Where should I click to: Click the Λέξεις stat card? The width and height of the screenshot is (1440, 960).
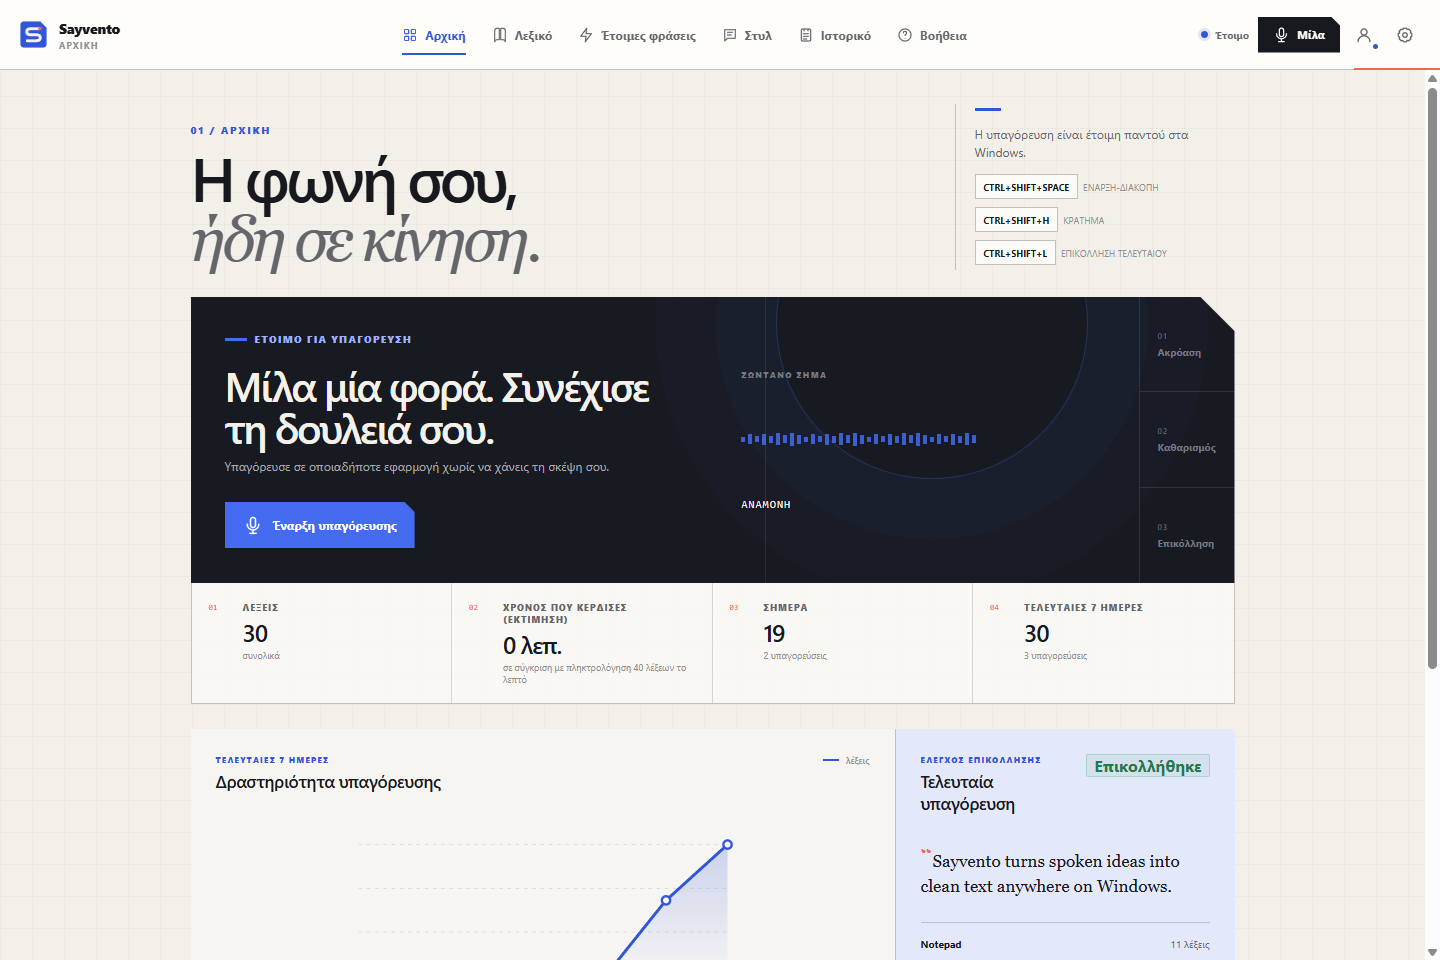[321, 643]
